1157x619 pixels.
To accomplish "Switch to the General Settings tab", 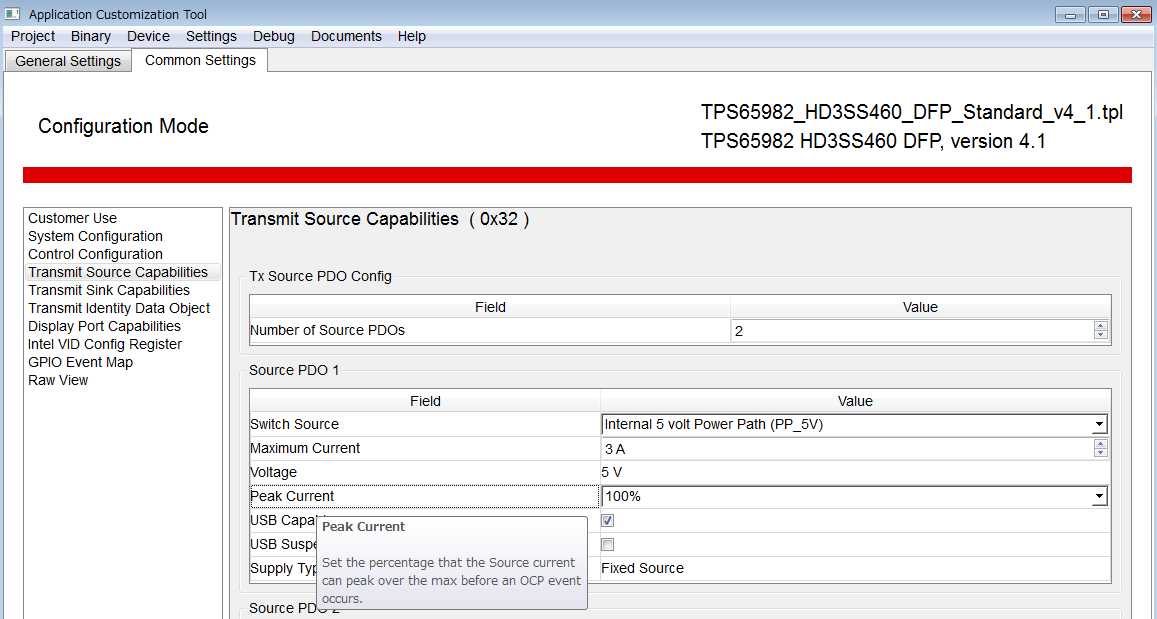I will 68,61.
